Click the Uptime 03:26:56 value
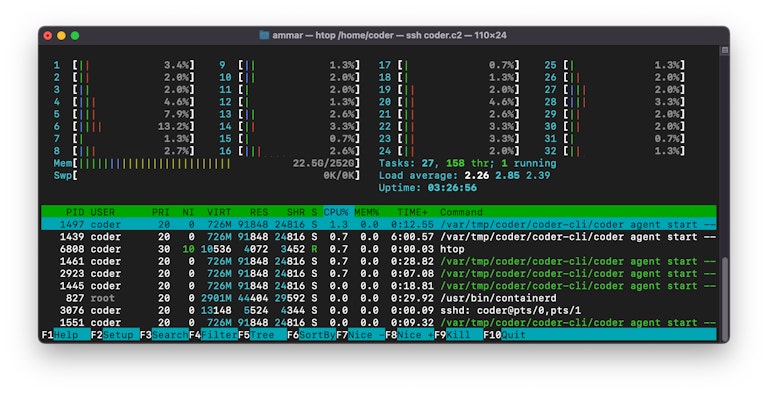The width and height of the screenshot is (768, 394). tap(452, 188)
